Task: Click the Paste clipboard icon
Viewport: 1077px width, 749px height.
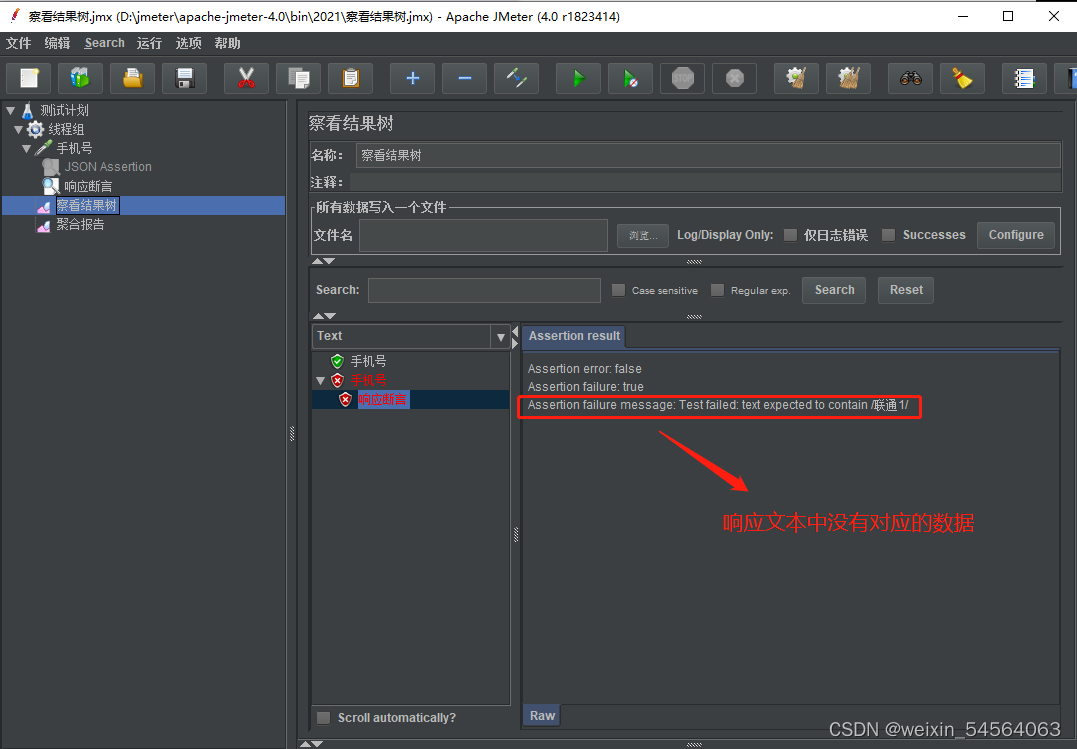Action: [351, 78]
